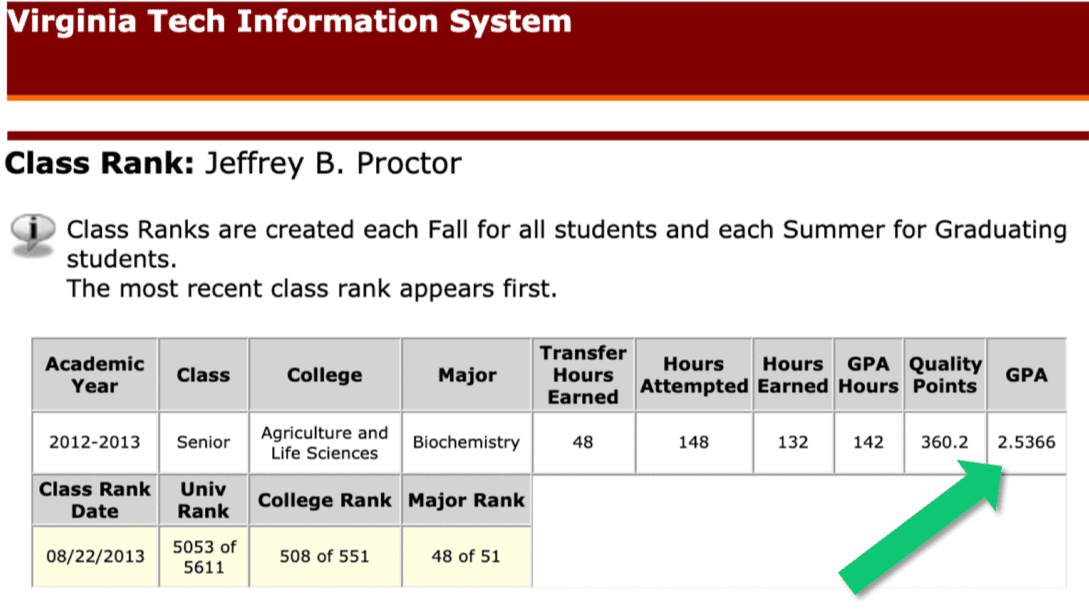1089x614 pixels.
Task: Click the Hours Attempted column header
Action: coord(694,375)
